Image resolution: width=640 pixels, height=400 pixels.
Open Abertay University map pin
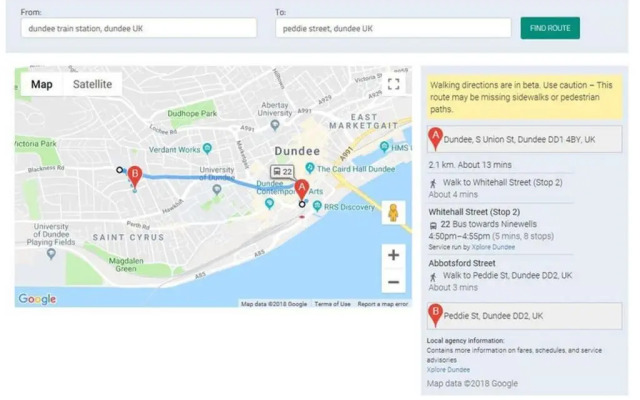click(x=275, y=124)
